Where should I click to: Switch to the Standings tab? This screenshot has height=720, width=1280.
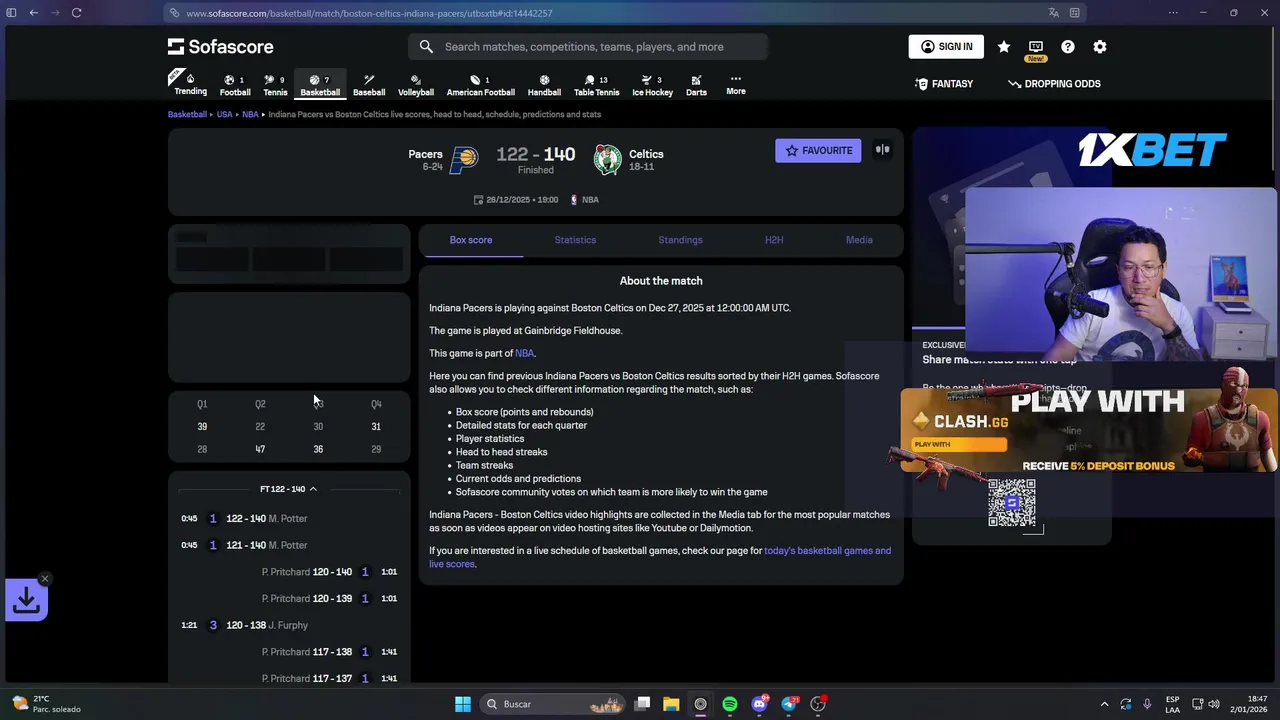point(680,240)
